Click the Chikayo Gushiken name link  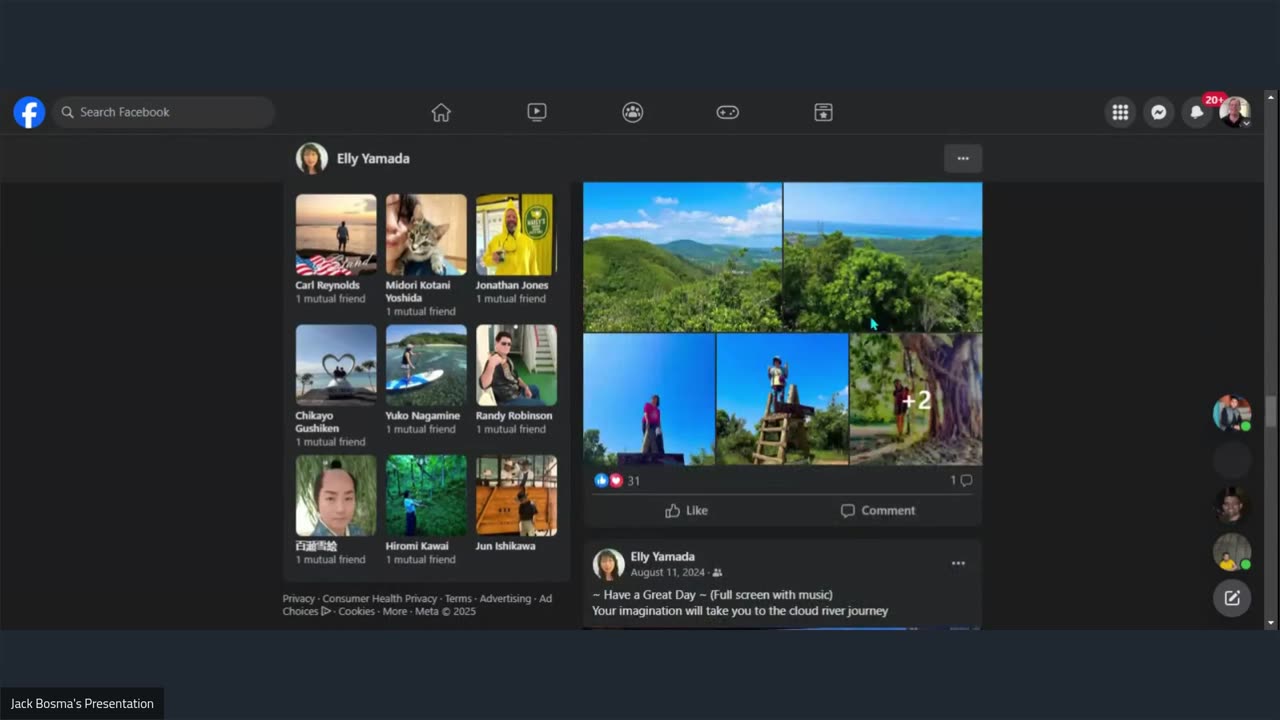tap(317, 422)
